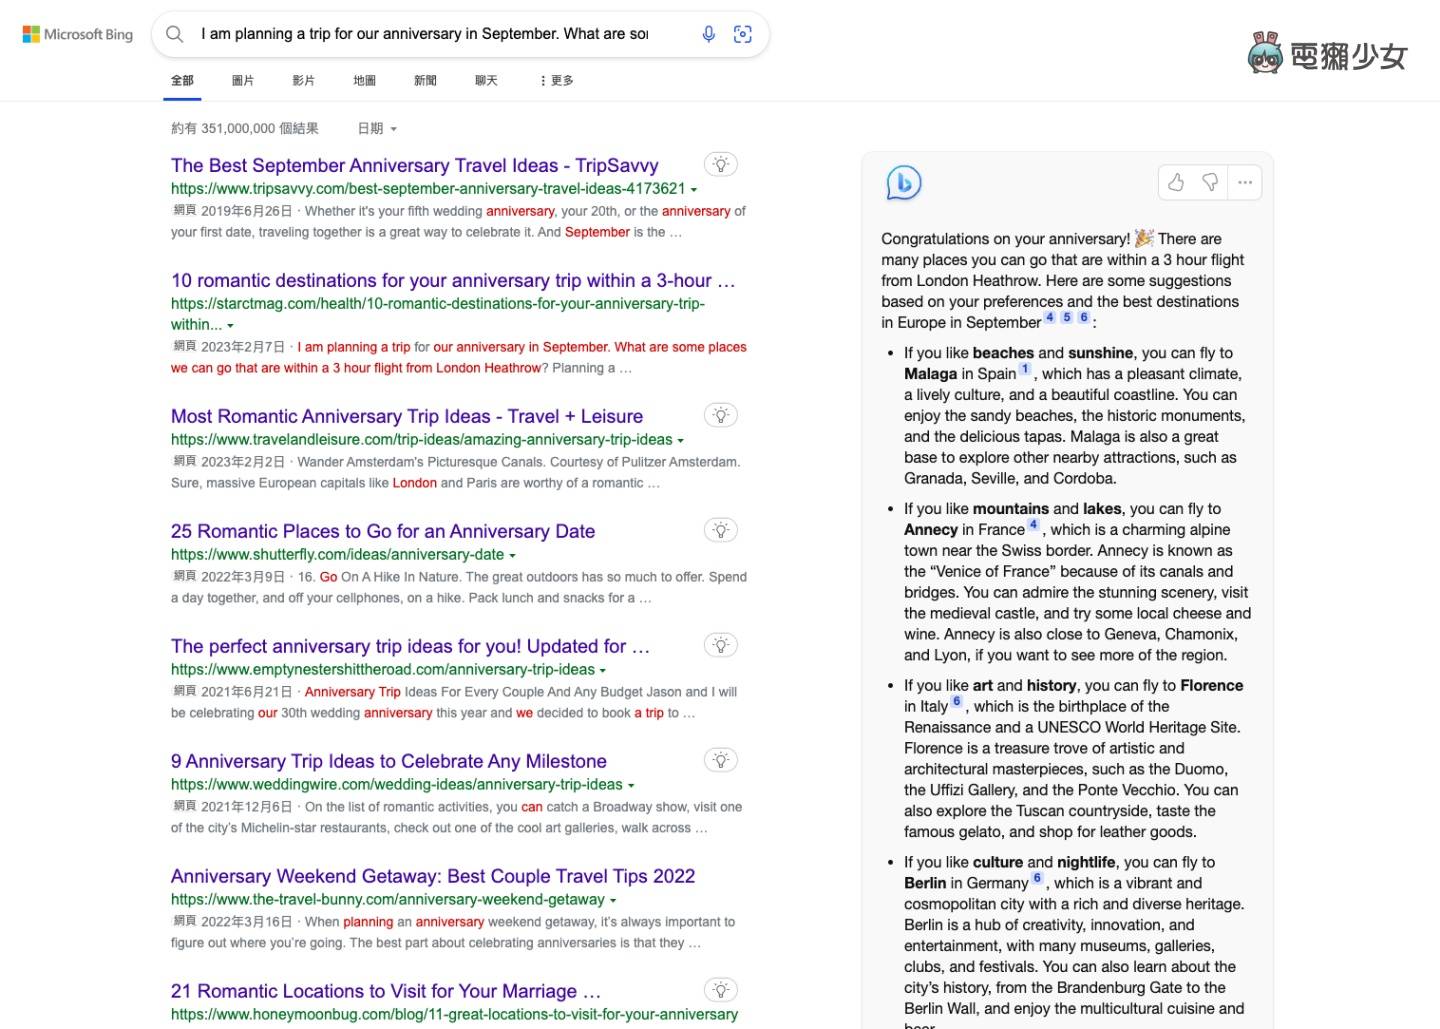Image resolution: width=1440 pixels, height=1029 pixels.
Task: Open the 日期 date filter dropdown
Action: 376,128
